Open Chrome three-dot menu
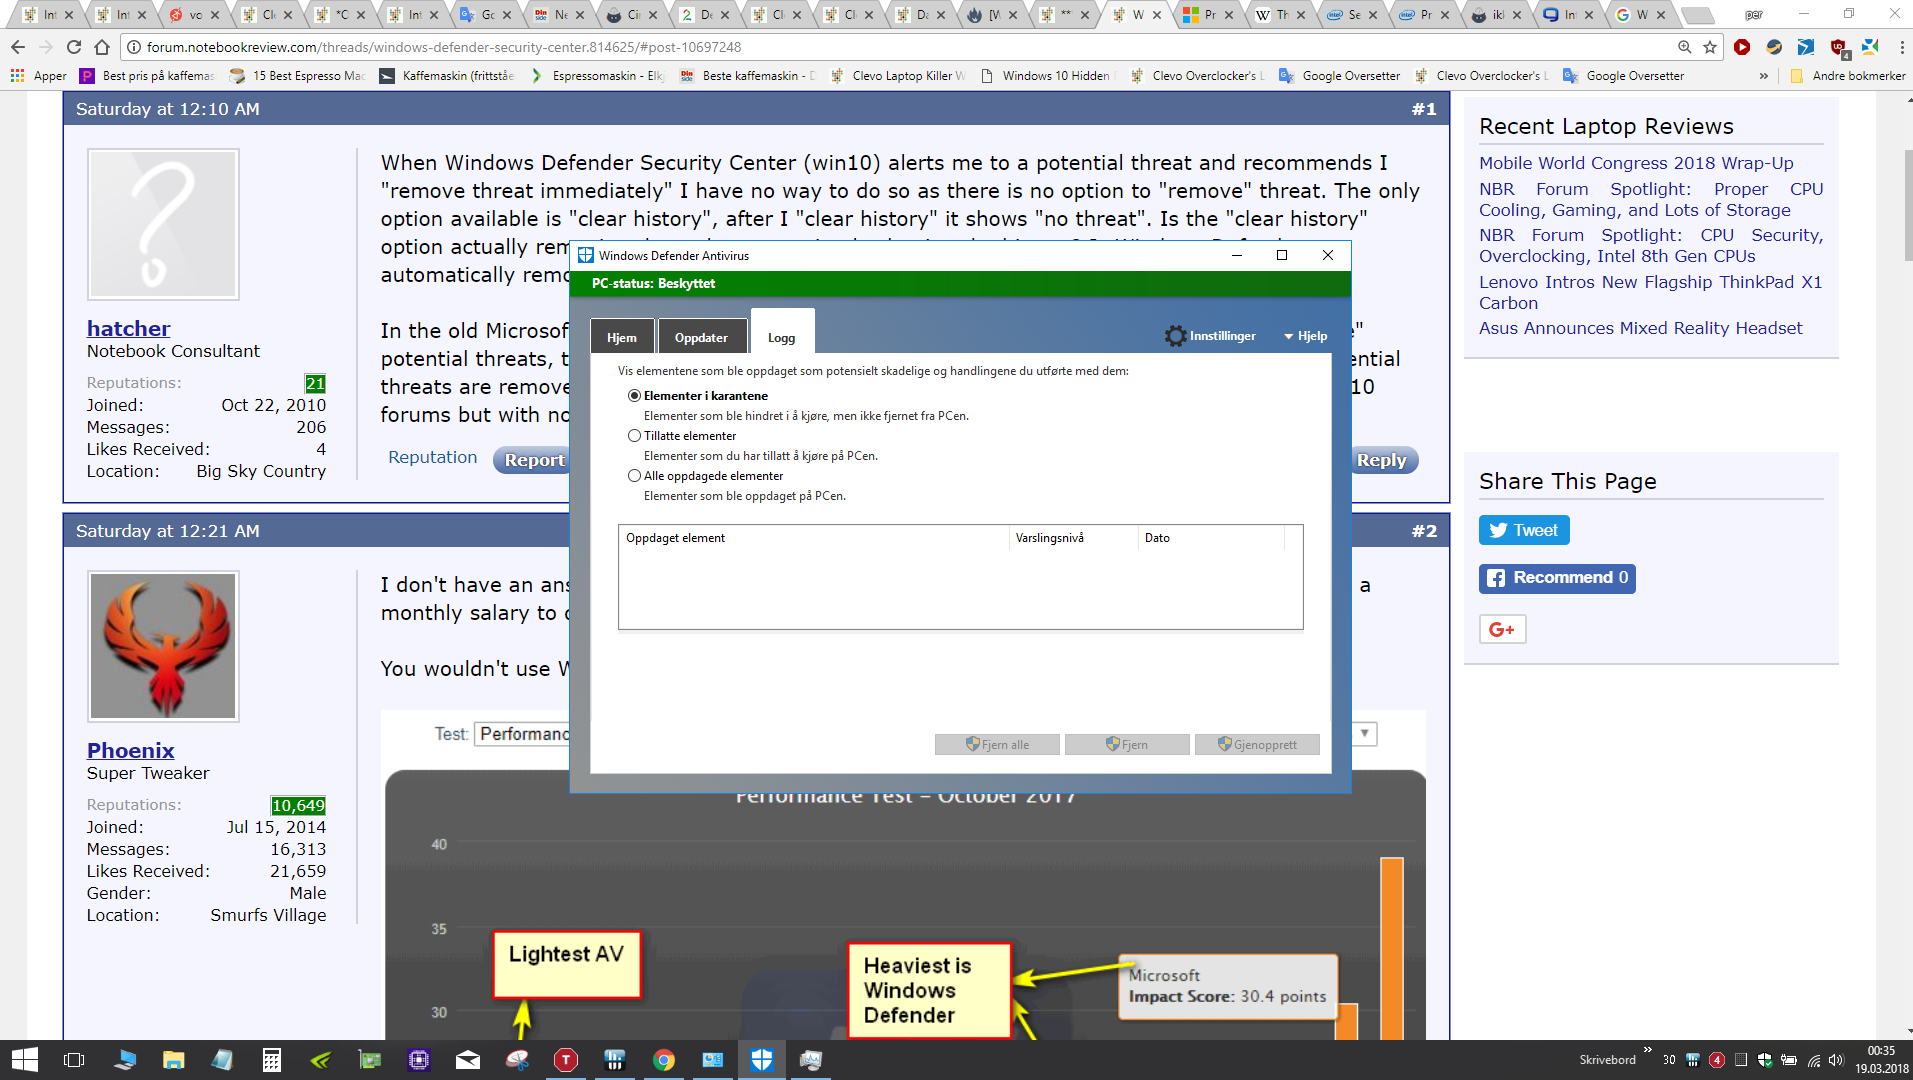This screenshot has height=1080, width=1913. click(x=1901, y=47)
